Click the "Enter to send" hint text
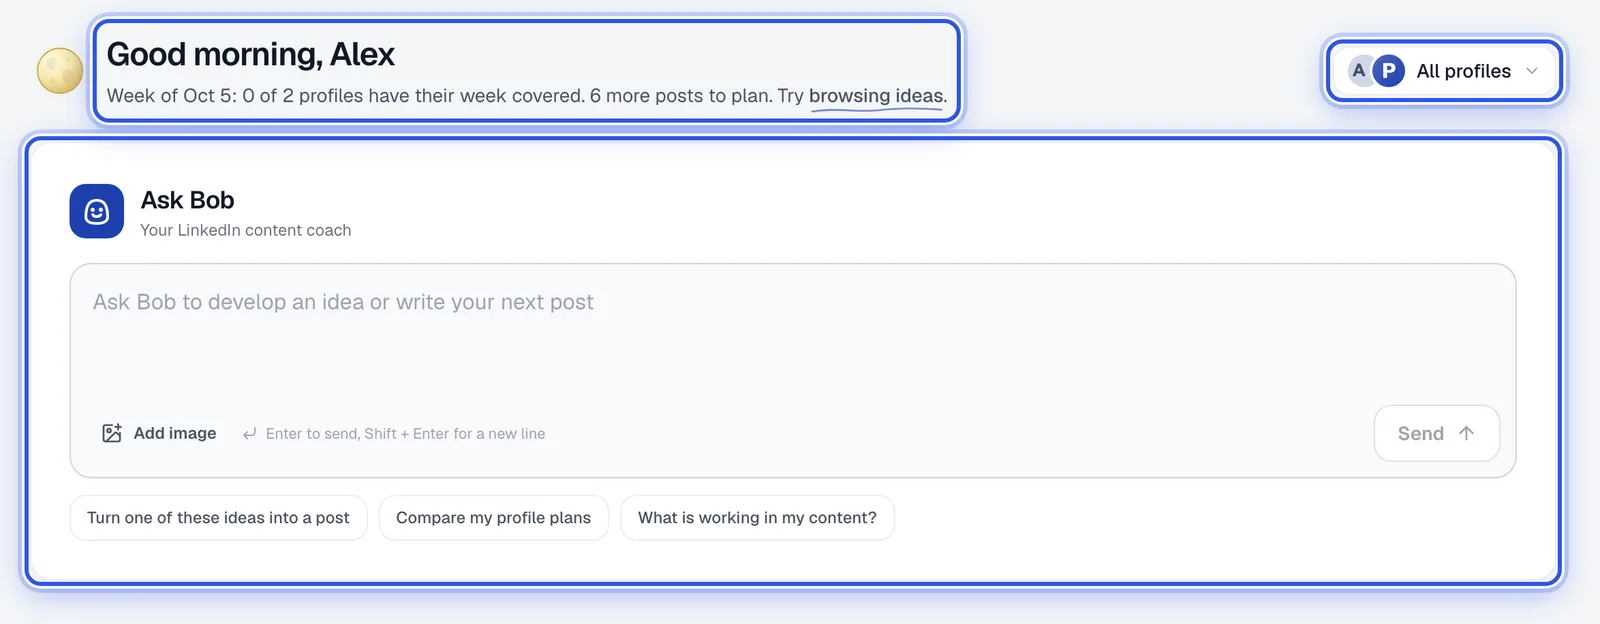This screenshot has height=624, width=1600. click(x=405, y=434)
